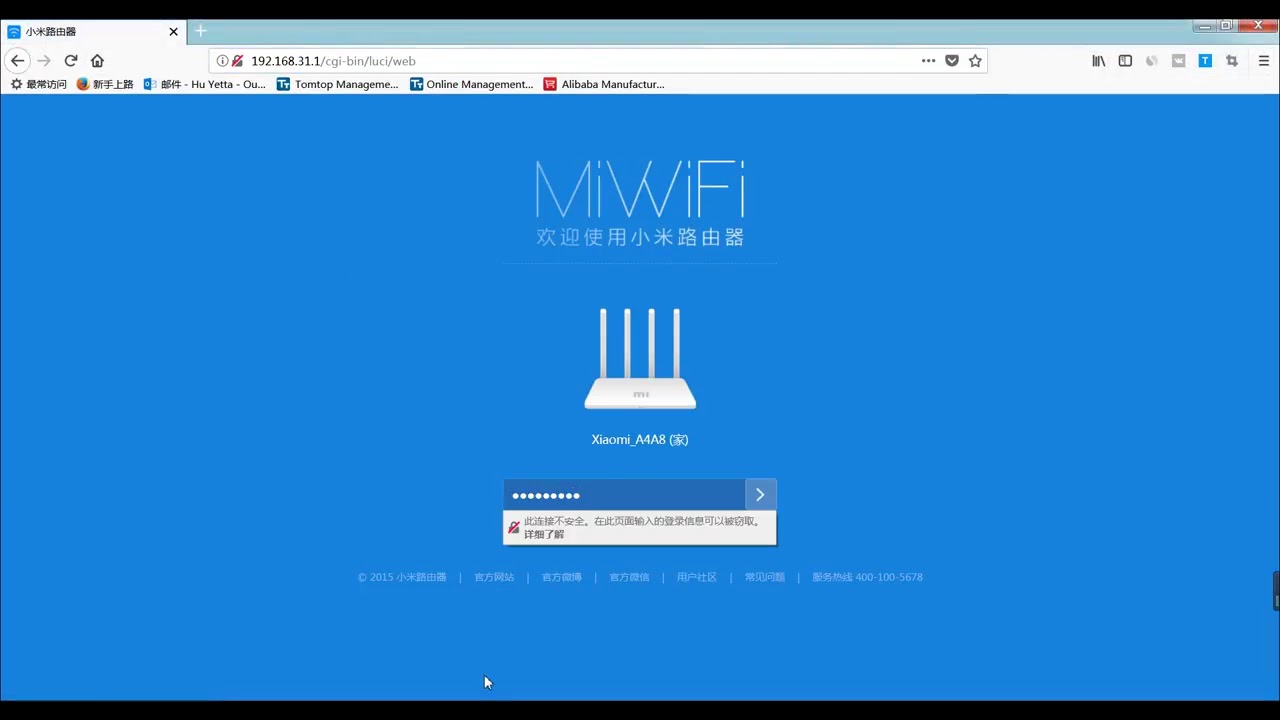
Task: Click the gray SimilarWeb extension icon
Action: coord(1152,61)
